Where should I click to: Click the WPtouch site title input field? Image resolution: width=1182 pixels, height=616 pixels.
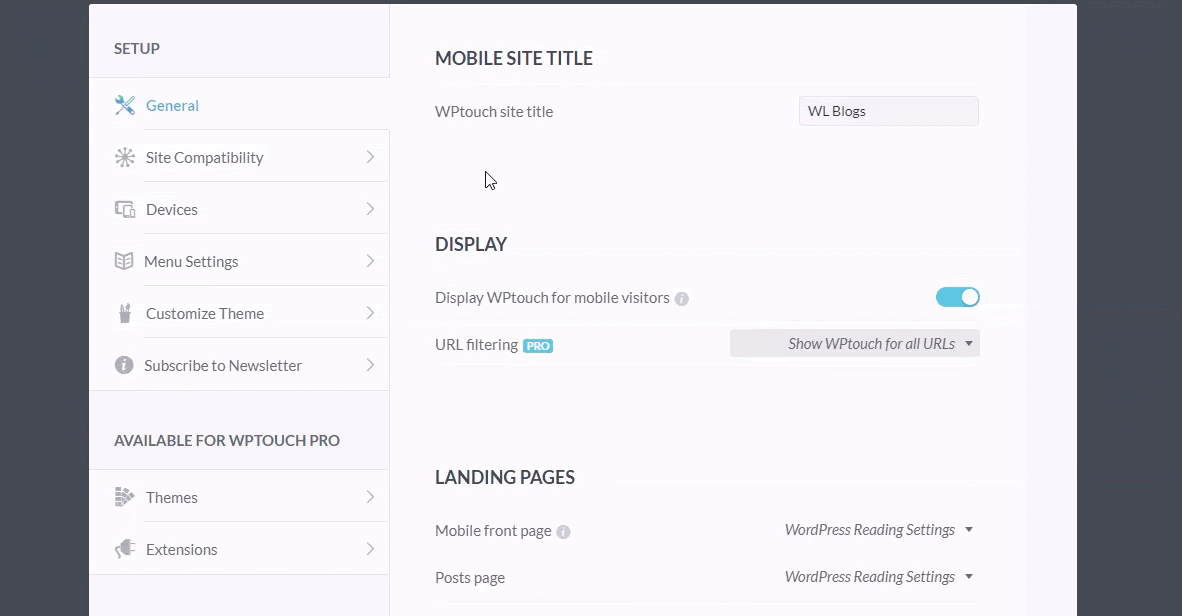(x=889, y=111)
